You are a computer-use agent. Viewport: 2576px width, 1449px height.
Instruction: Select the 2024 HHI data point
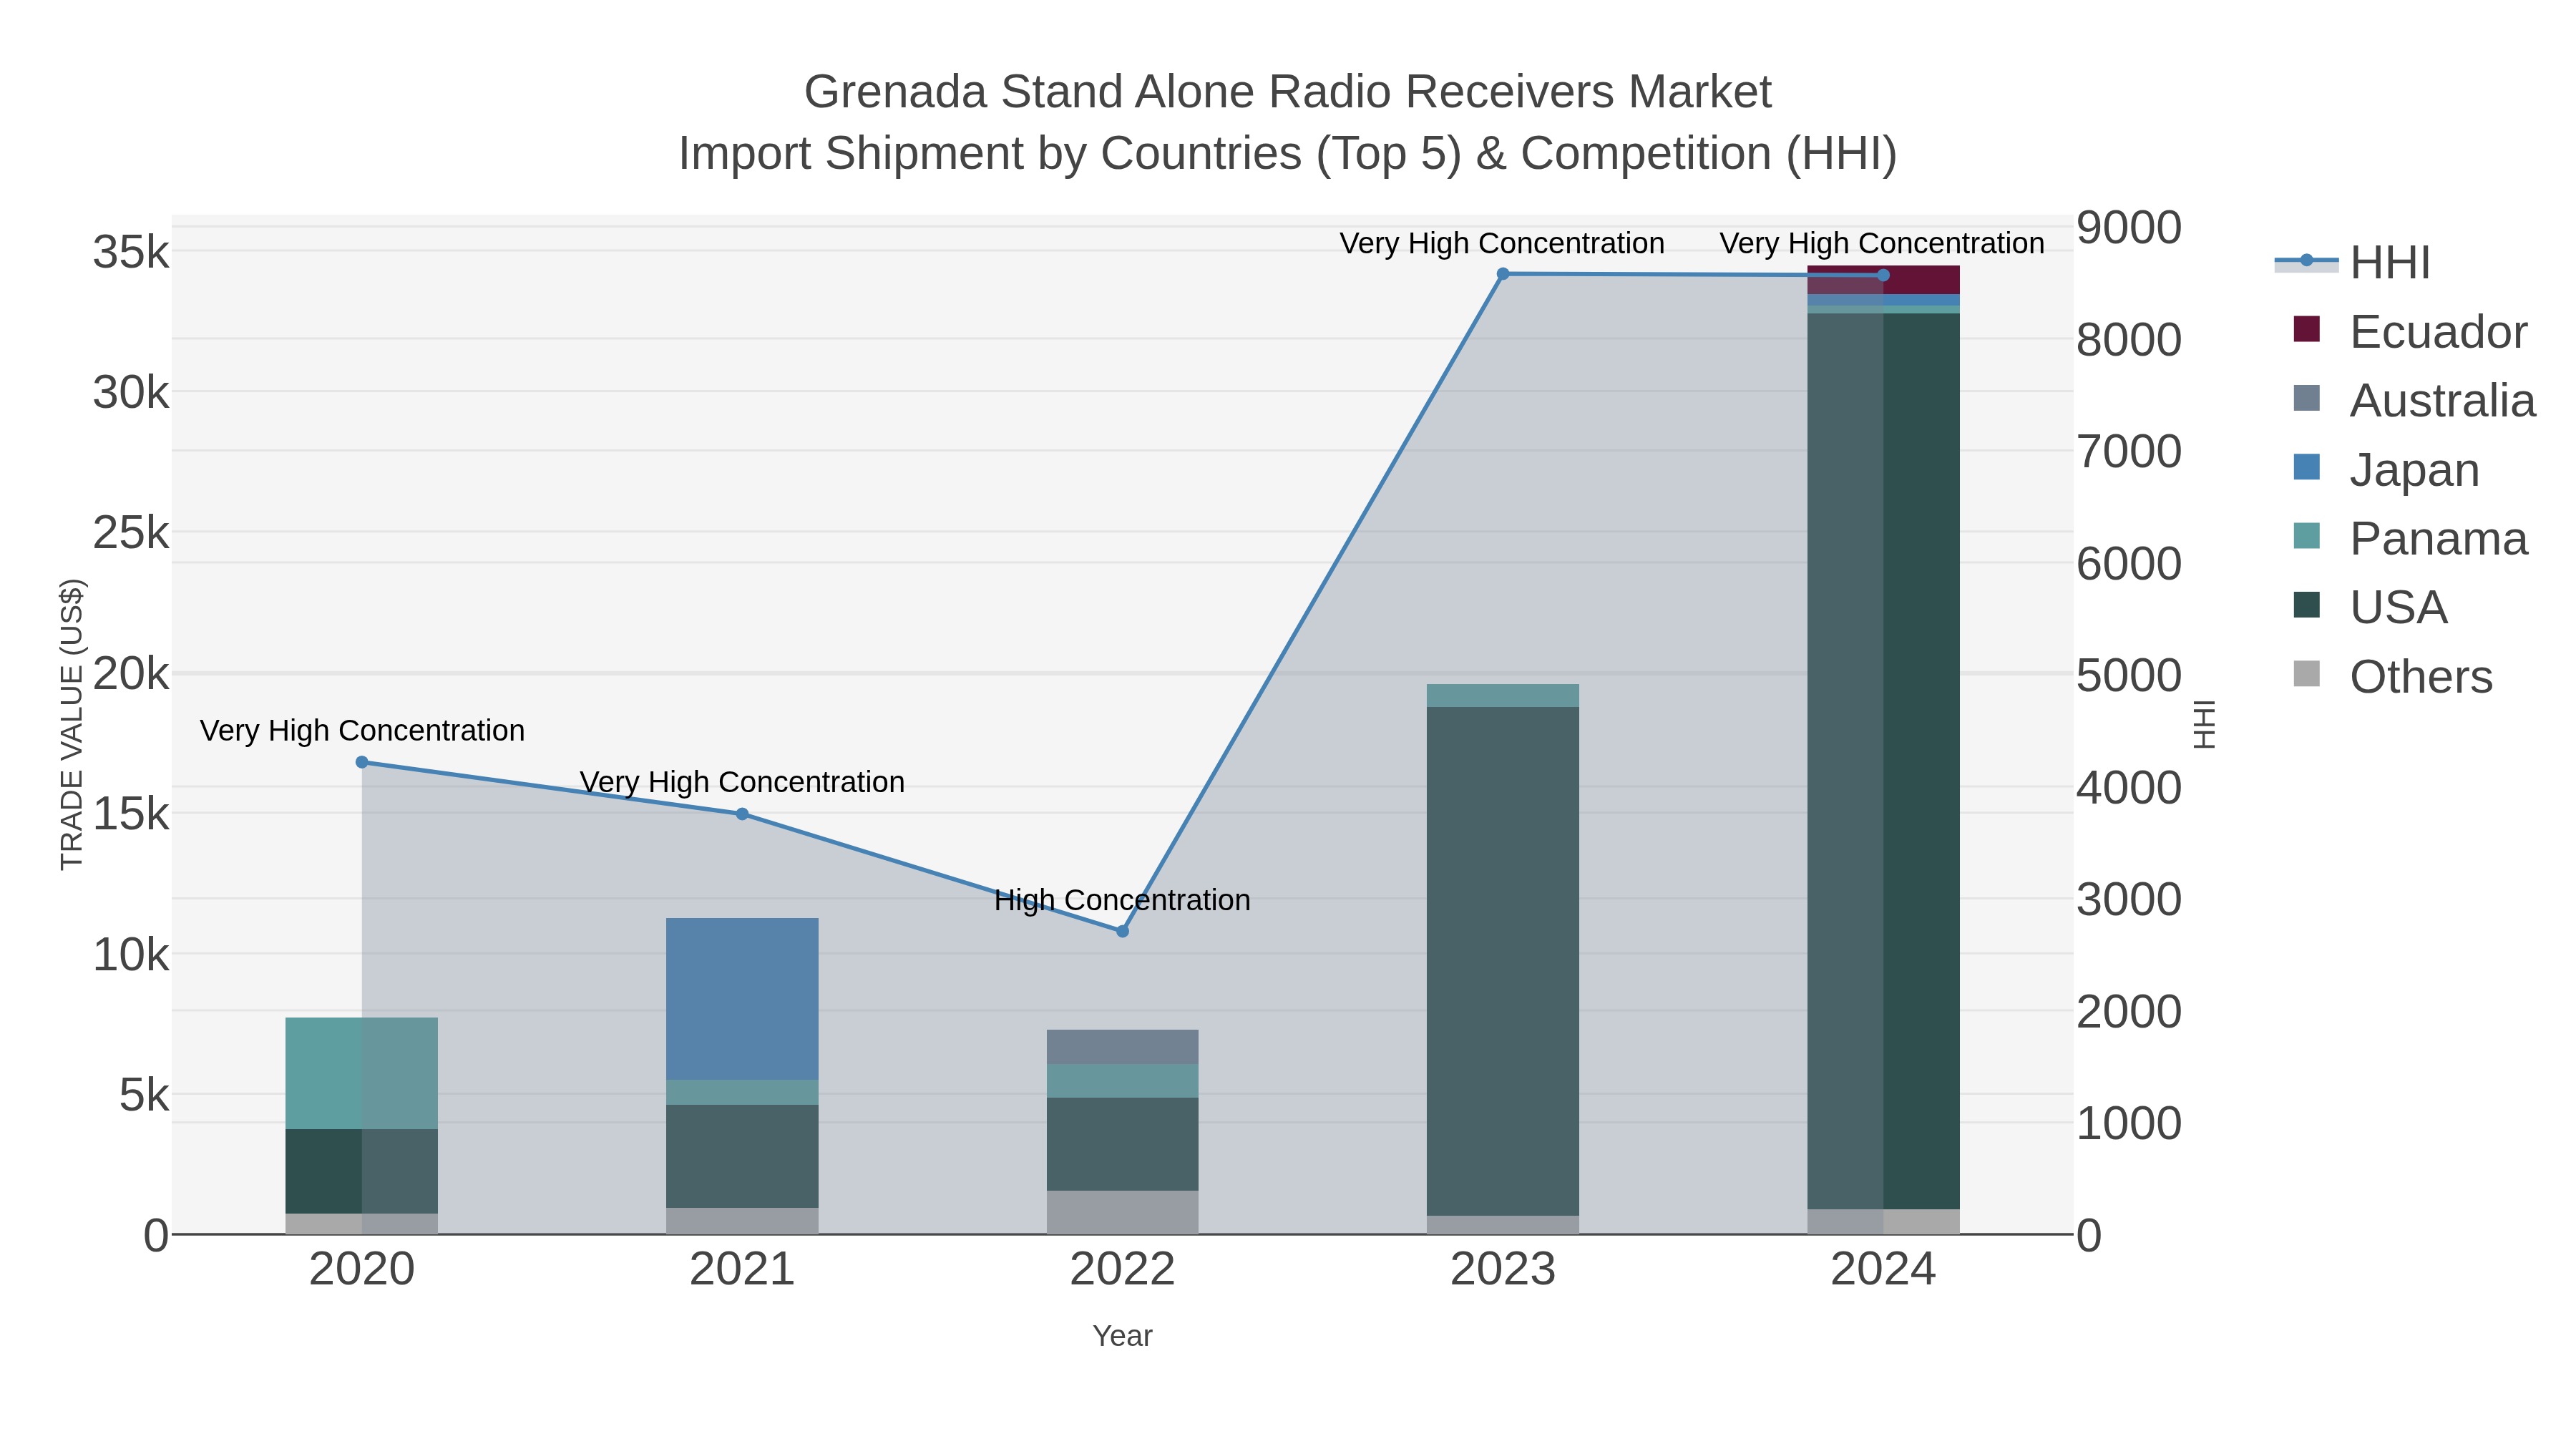(1883, 275)
